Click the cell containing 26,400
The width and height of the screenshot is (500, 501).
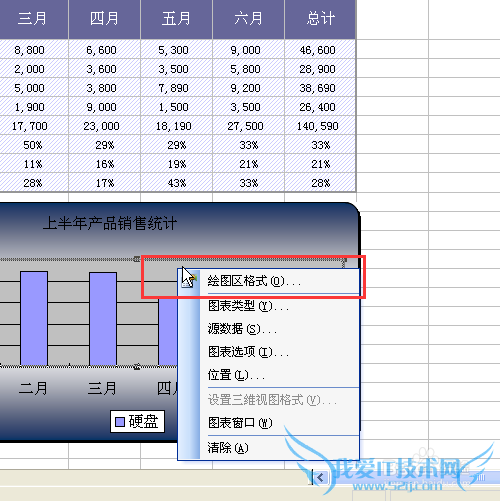tap(320, 107)
